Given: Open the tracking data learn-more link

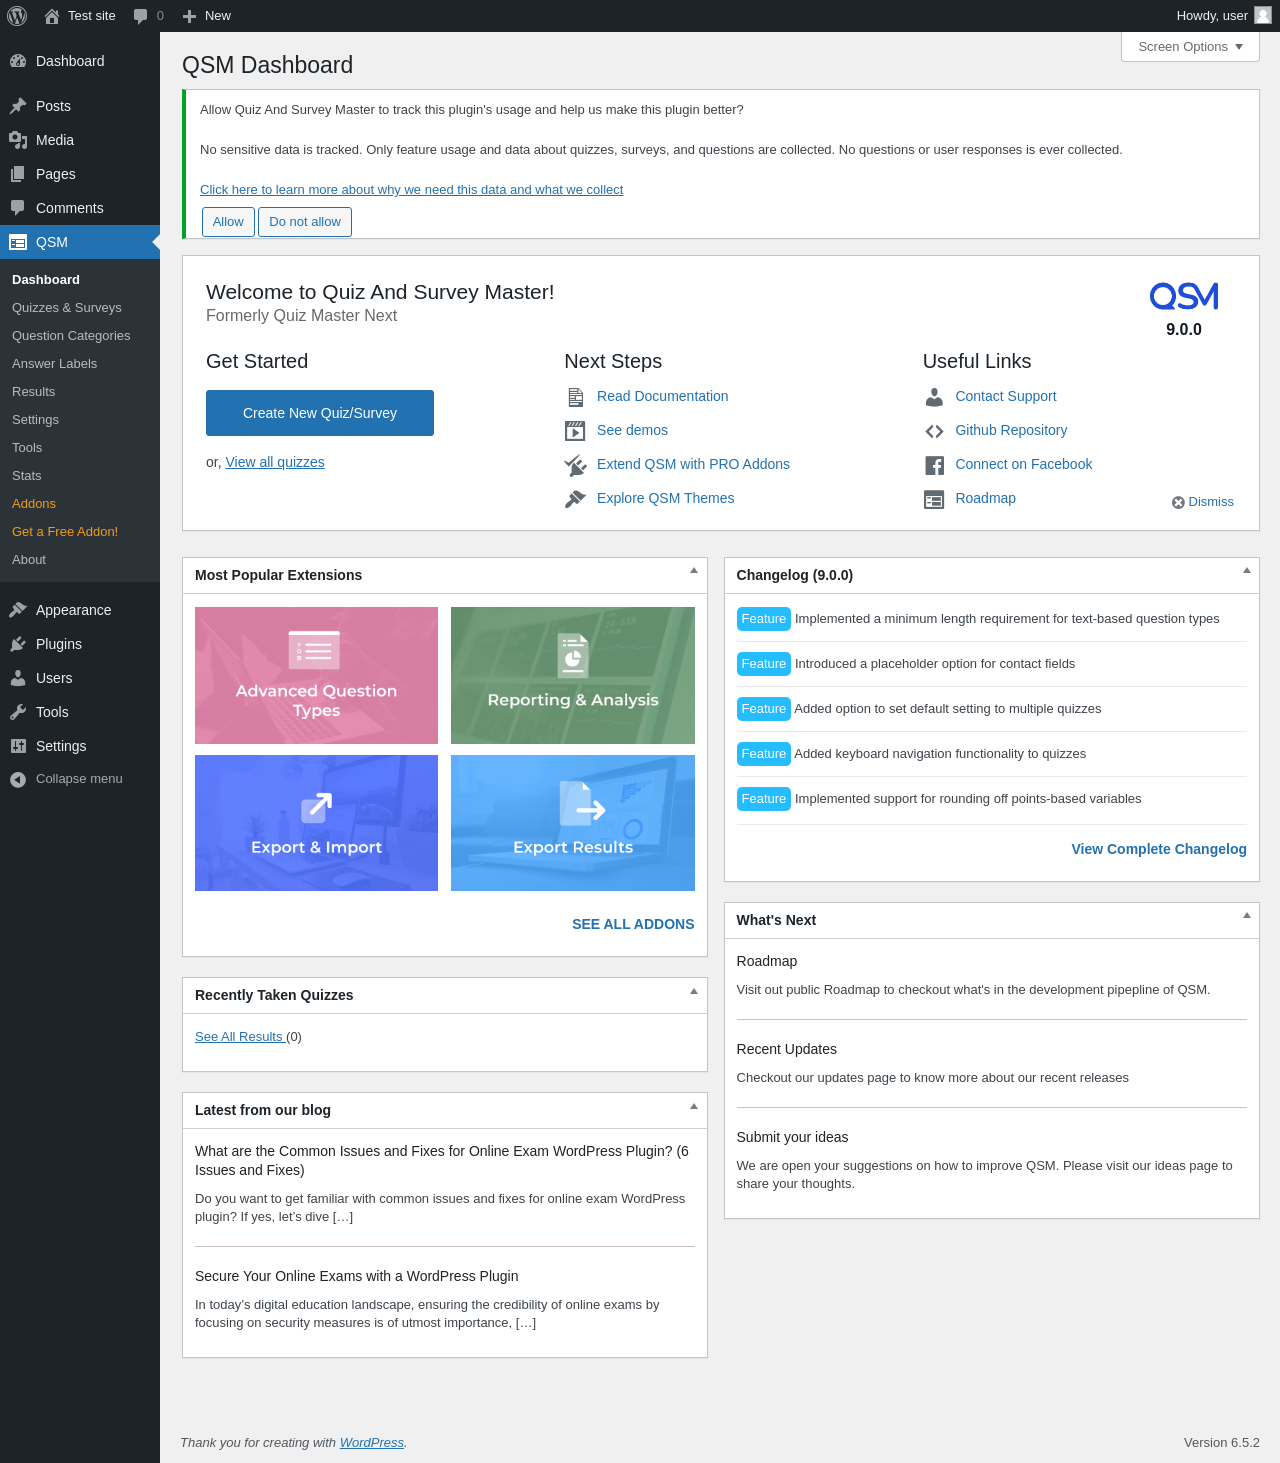Looking at the screenshot, I should tap(411, 190).
